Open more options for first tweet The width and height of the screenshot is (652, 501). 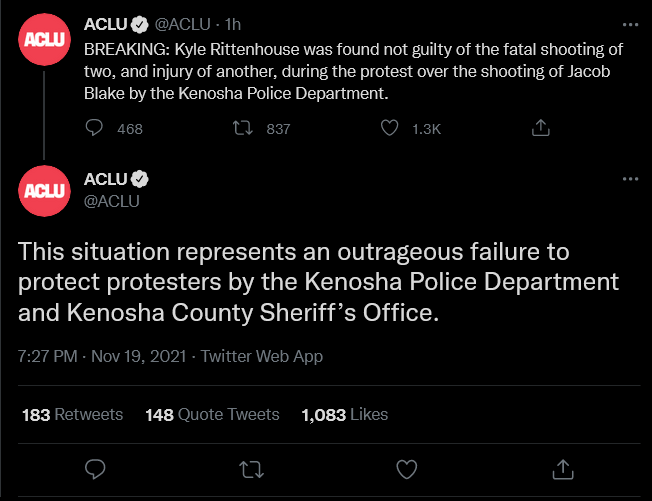[629, 24]
